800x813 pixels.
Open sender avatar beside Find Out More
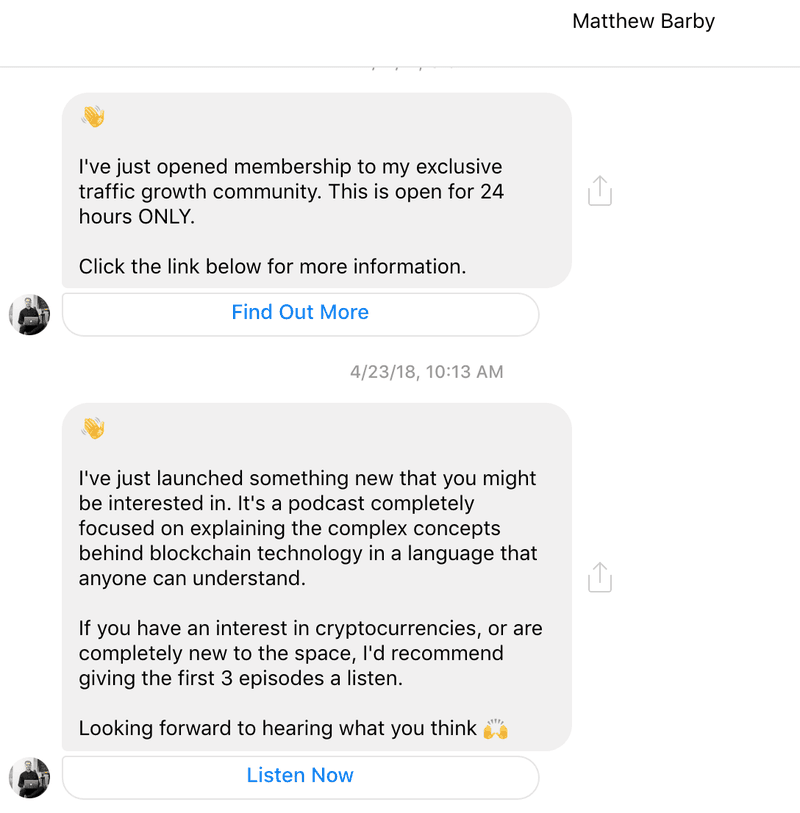pyautogui.click(x=30, y=315)
